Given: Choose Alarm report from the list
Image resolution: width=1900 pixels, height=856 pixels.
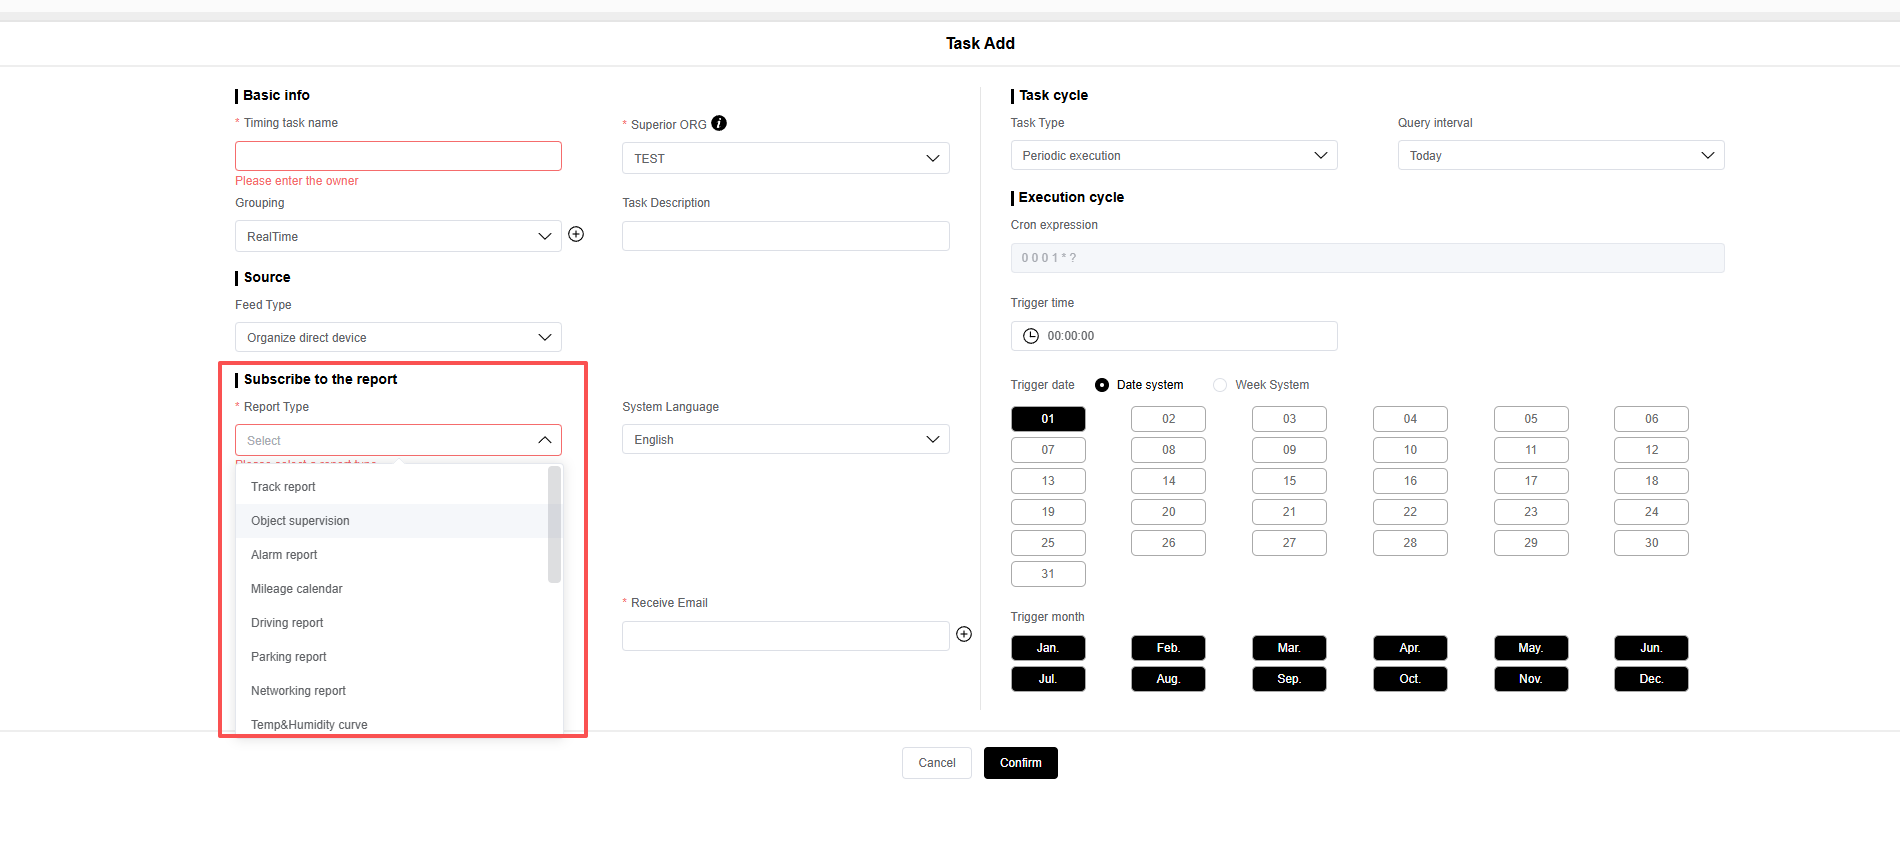Looking at the screenshot, I should 284,555.
